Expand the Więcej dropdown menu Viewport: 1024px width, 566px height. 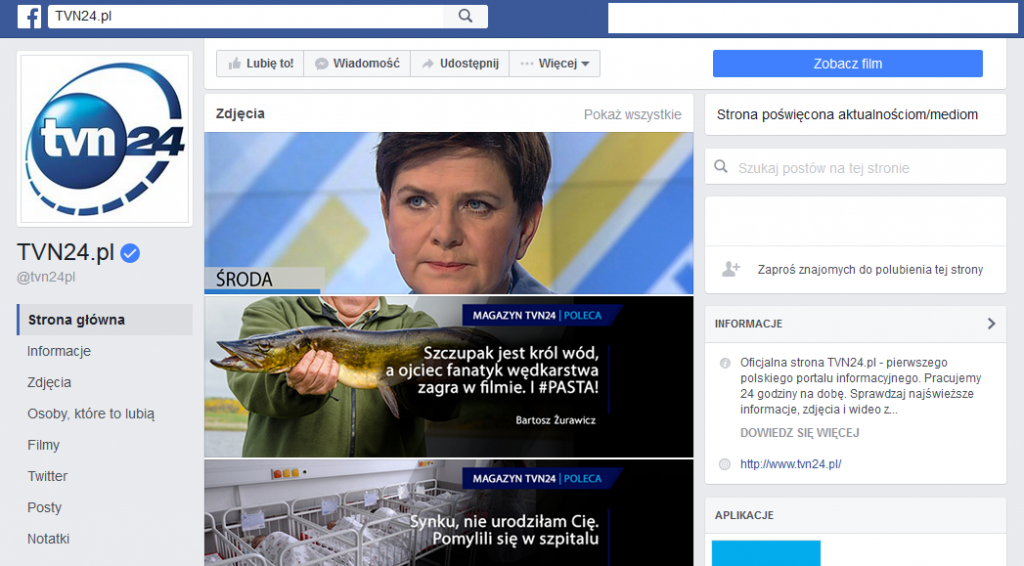tap(555, 63)
